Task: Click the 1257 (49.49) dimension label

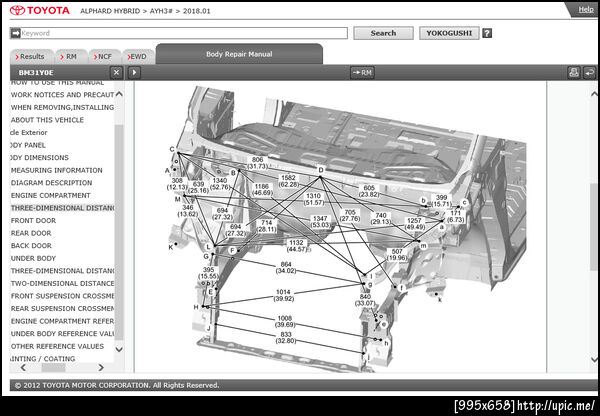Action: tap(414, 224)
